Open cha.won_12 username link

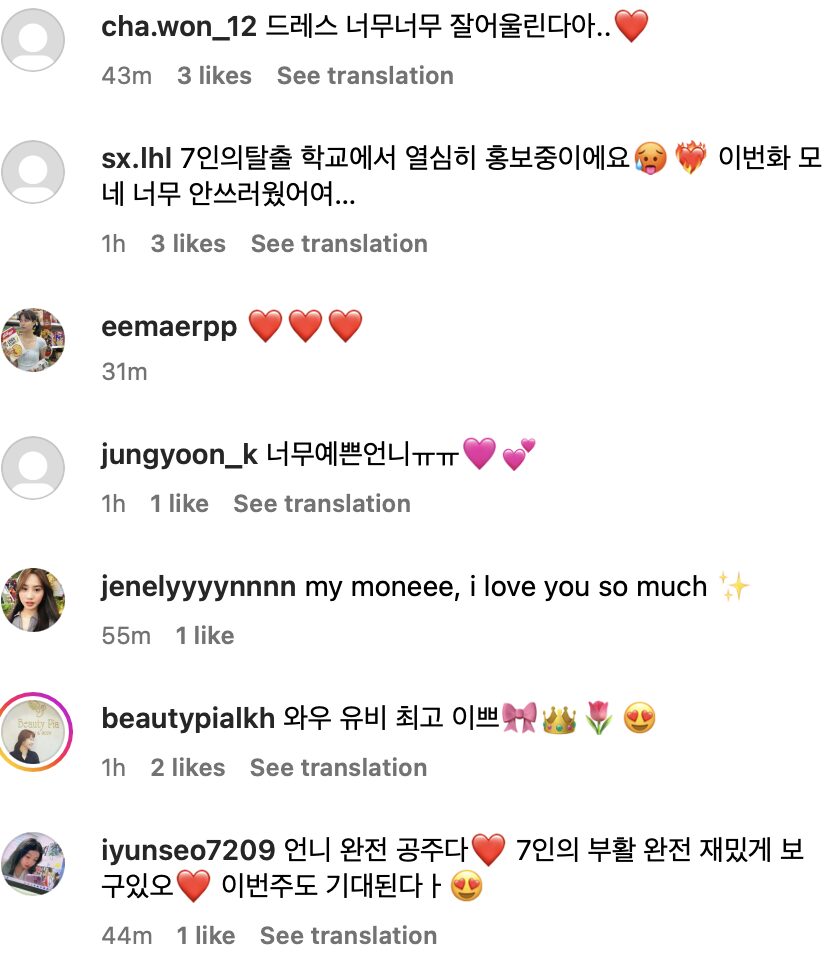(179, 28)
